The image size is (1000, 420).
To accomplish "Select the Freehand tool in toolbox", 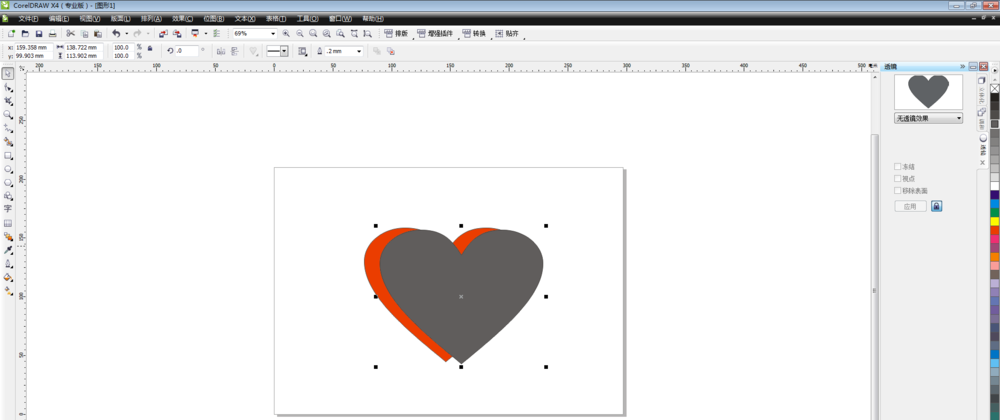I will (x=8, y=128).
